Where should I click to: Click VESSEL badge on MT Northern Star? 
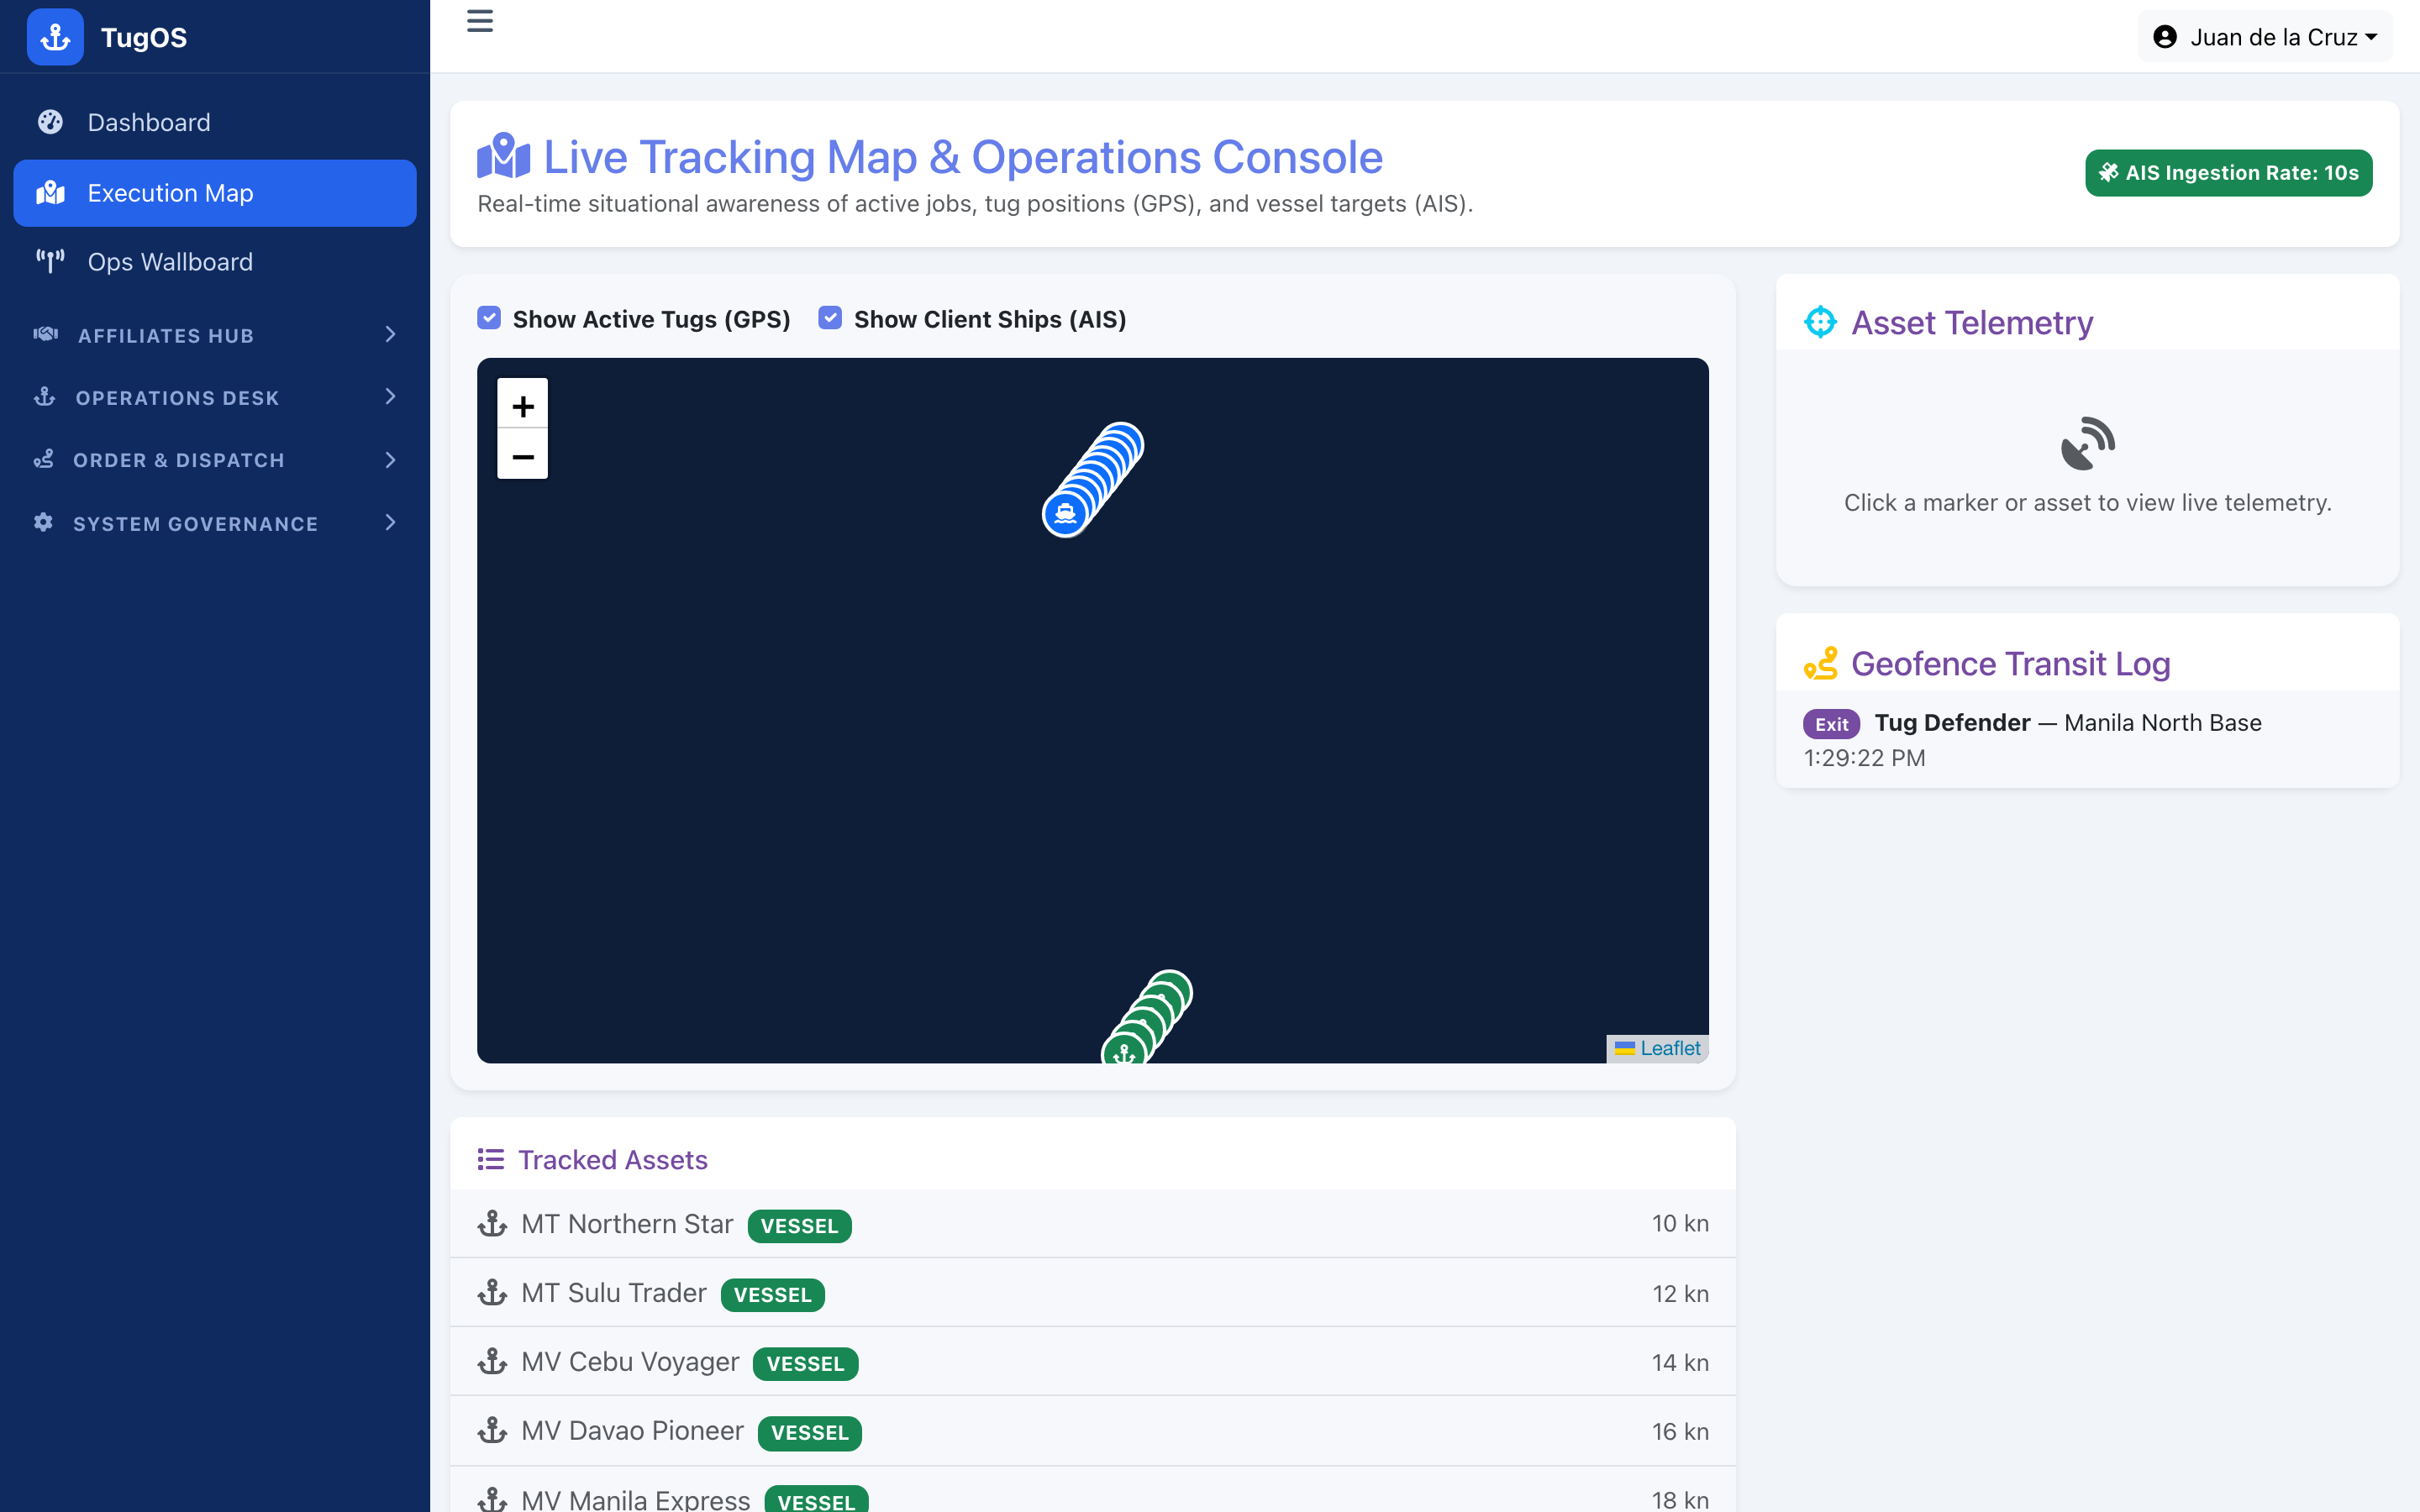[799, 1226]
